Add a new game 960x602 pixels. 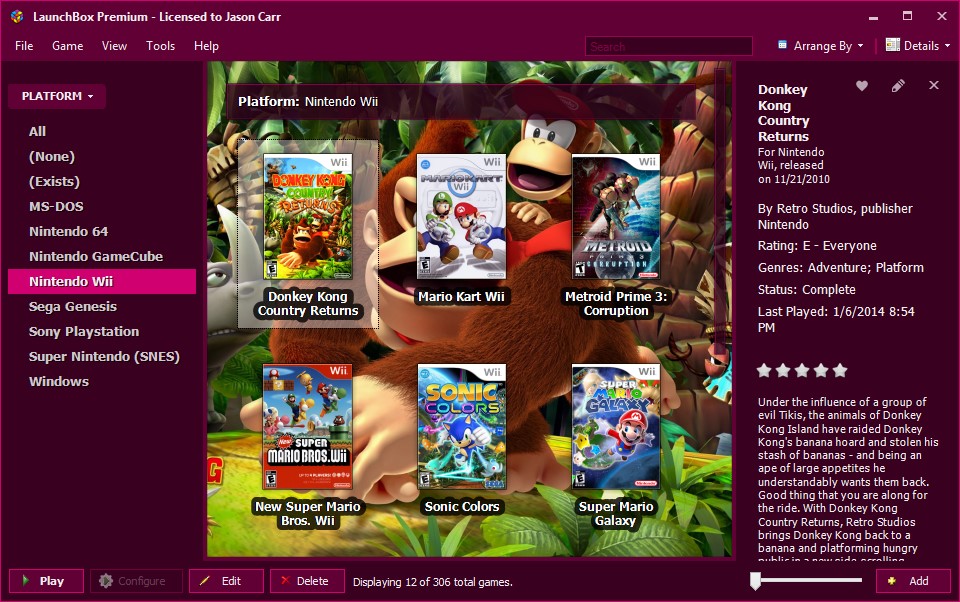pos(913,581)
